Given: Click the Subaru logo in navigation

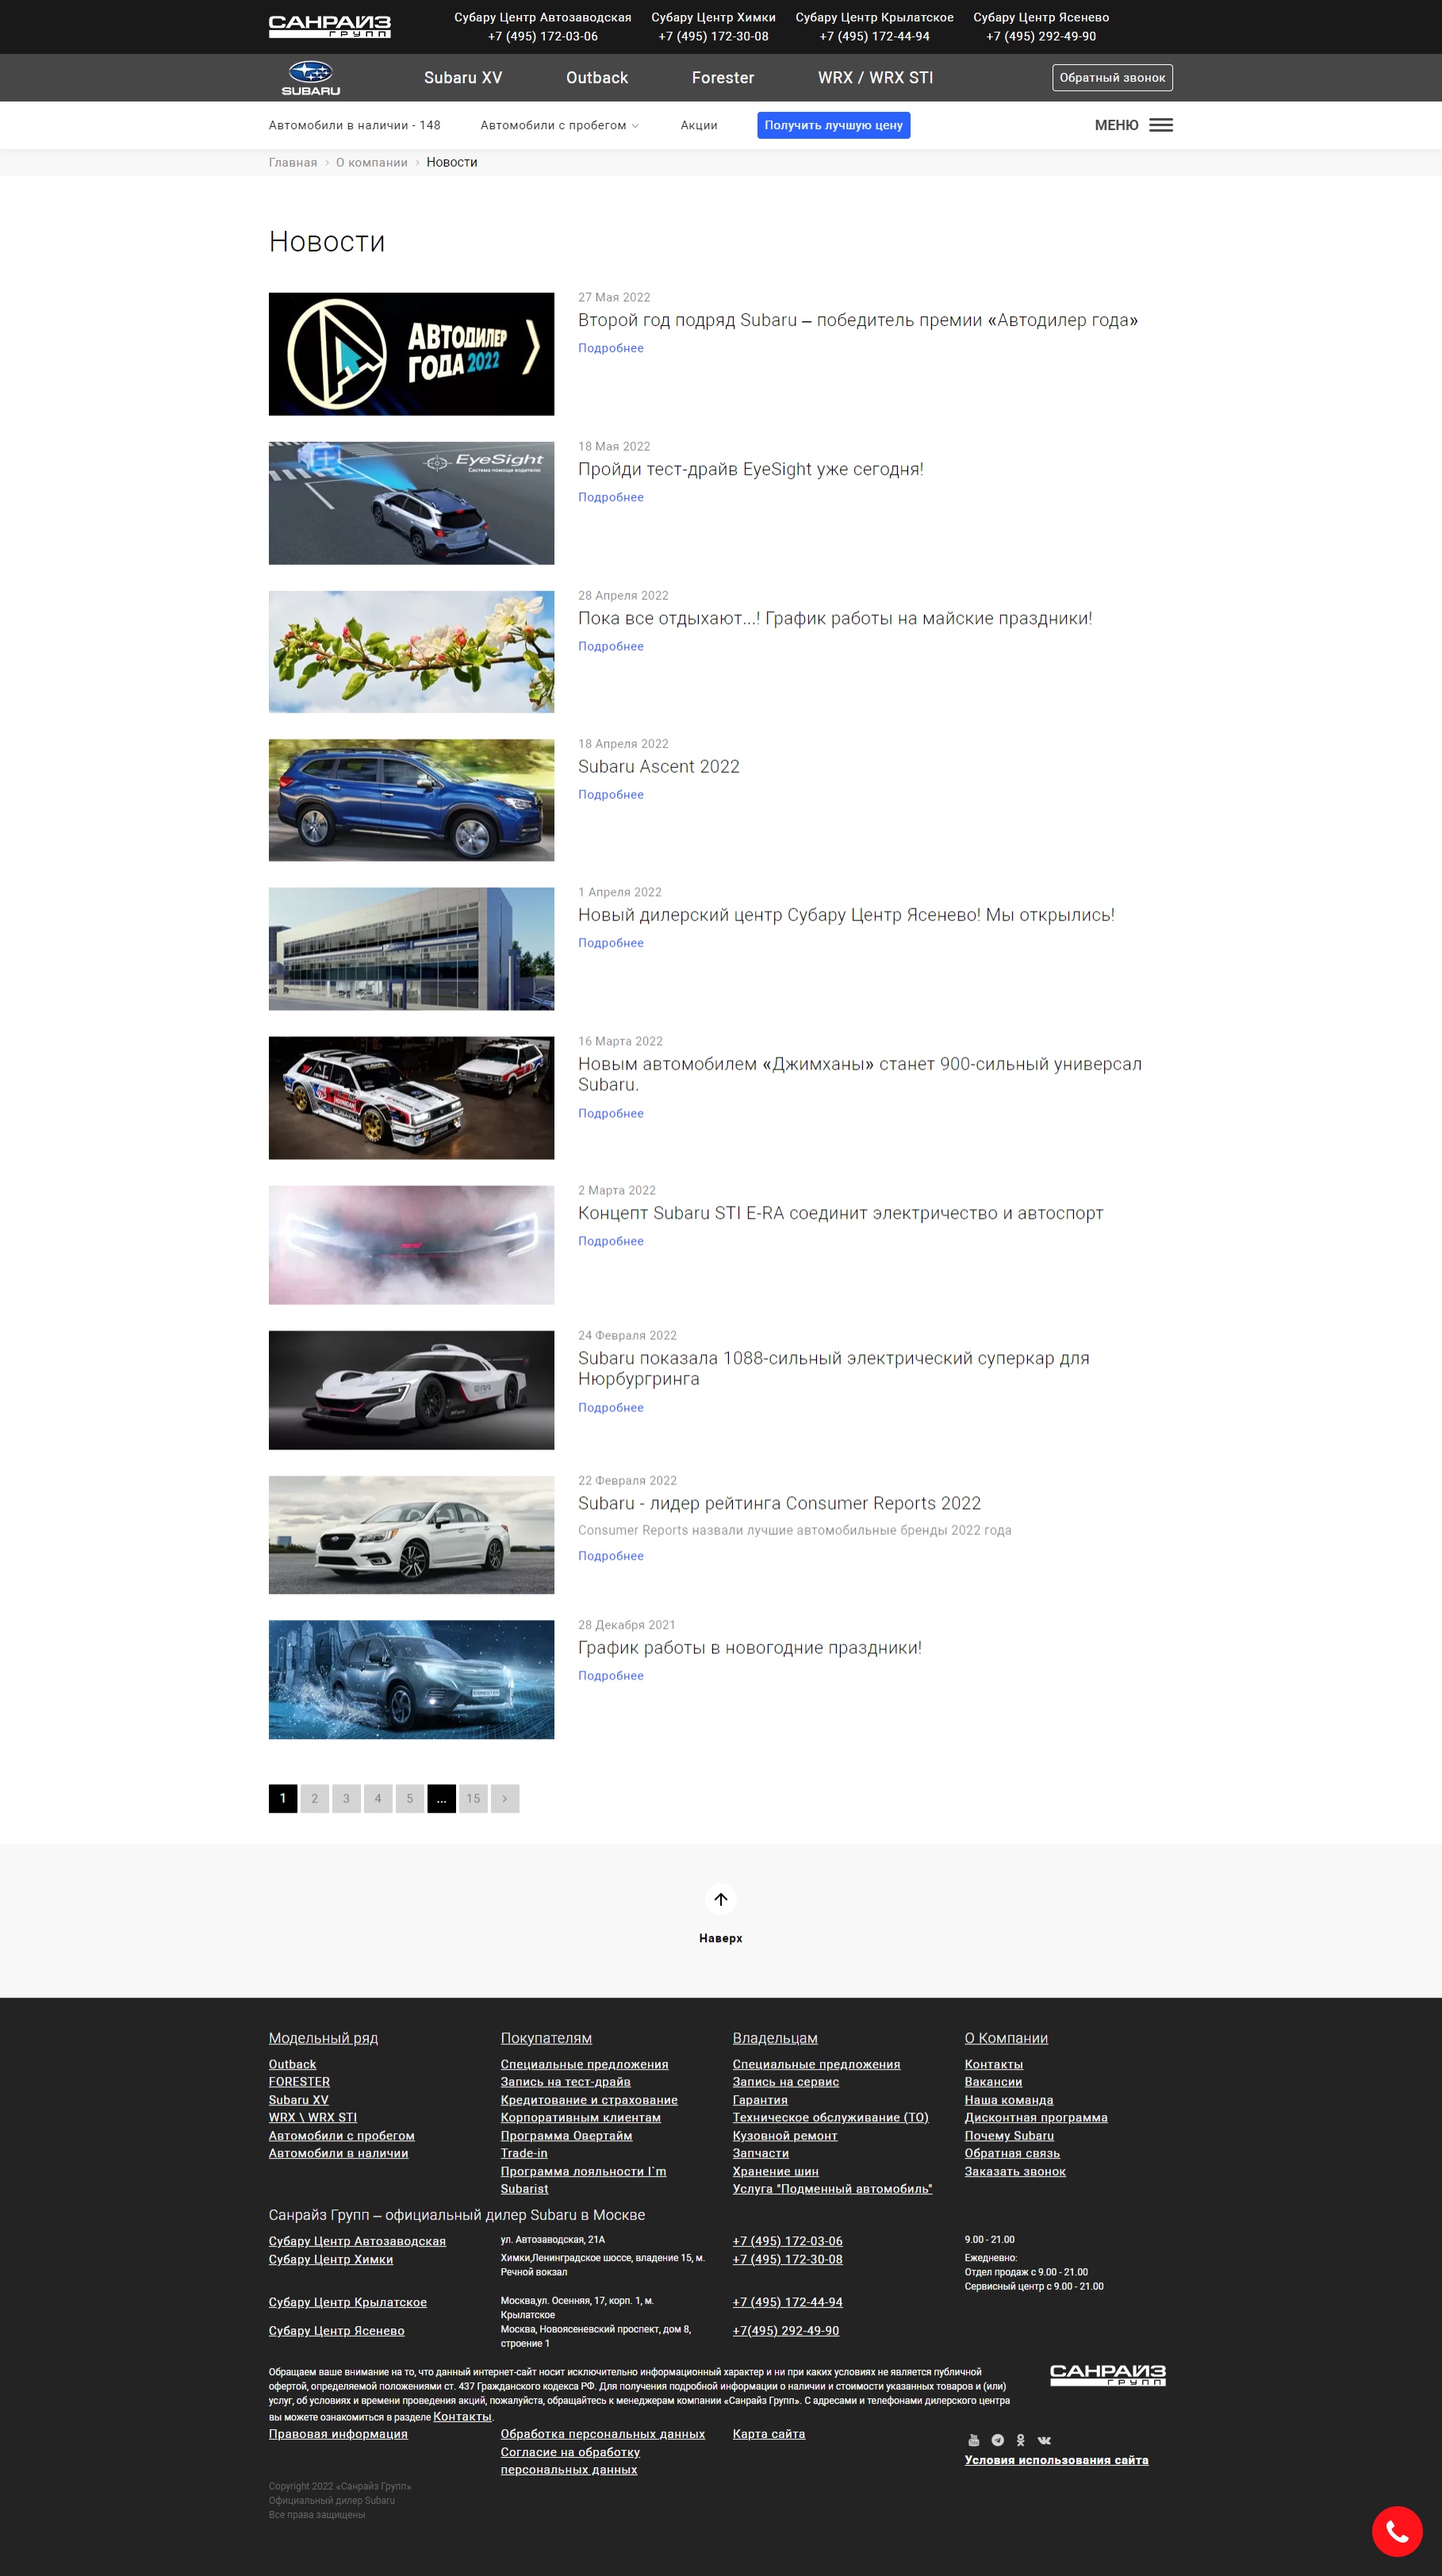Looking at the screenshot, I should pos(310,78).
